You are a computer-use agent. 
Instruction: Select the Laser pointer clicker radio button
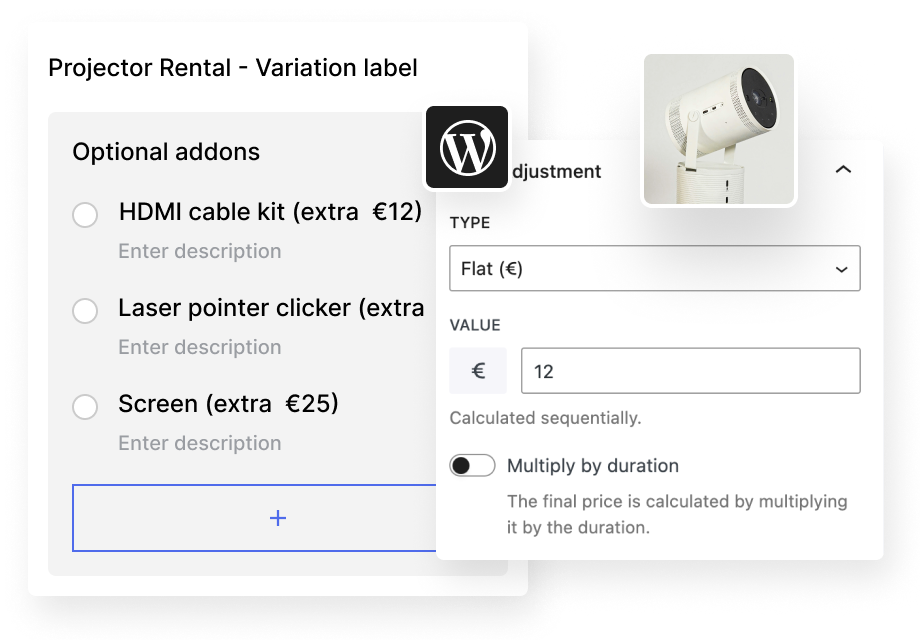tap(85, 311)
